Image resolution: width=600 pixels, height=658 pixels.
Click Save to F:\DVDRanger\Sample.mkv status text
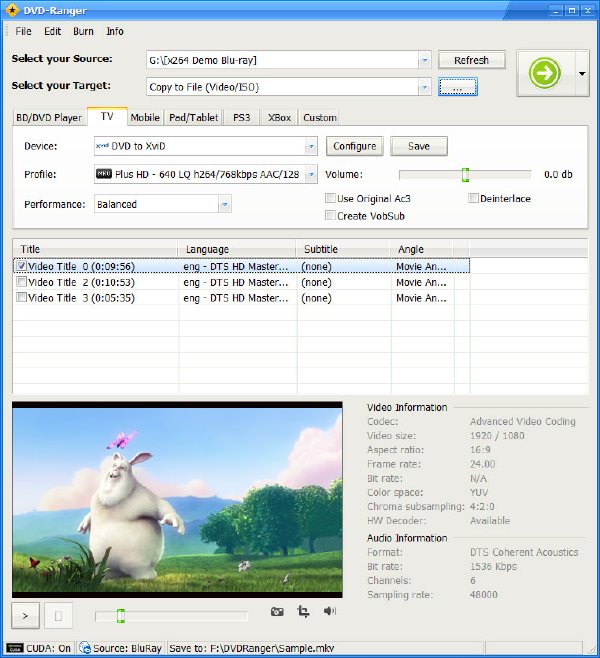[x=252, y=648]
